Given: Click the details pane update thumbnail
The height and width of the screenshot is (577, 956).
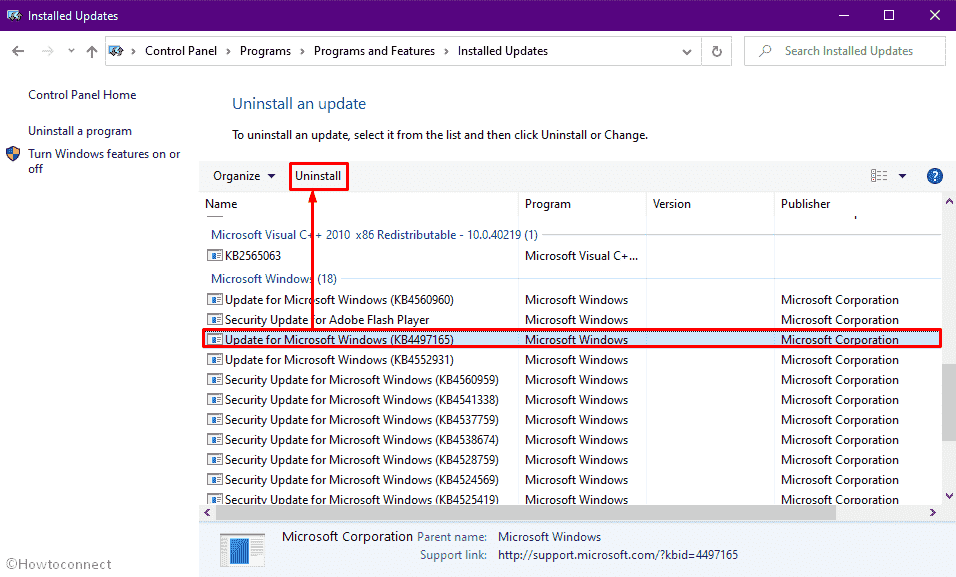Looking at the screenshot, I should click(x=242, y=550).
